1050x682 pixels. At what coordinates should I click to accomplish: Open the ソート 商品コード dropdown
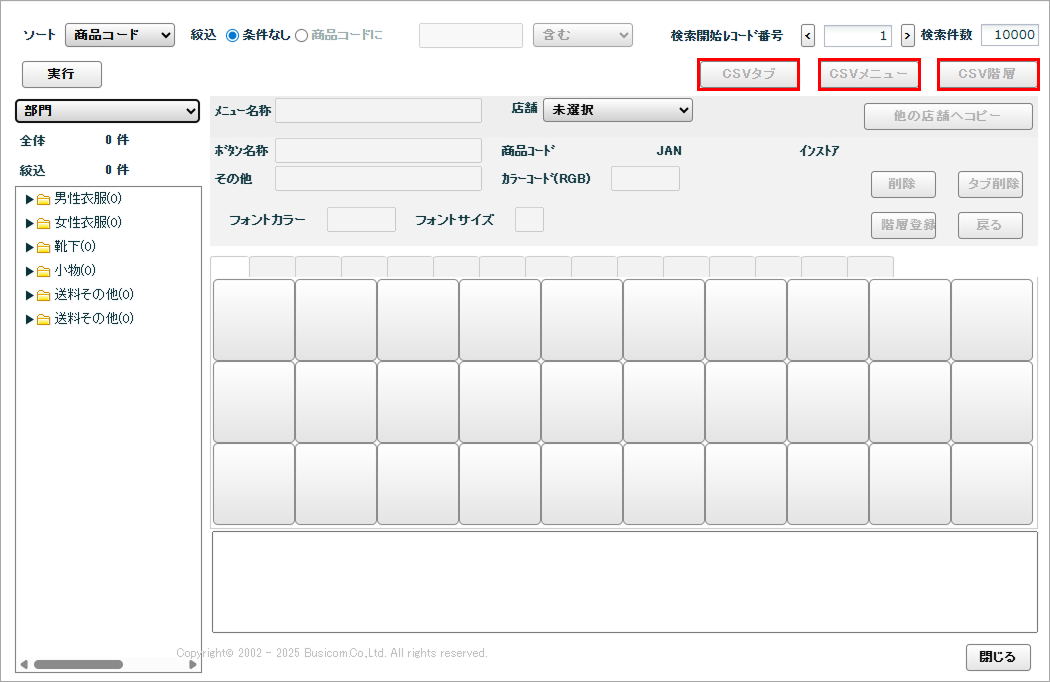pos(120,36)
